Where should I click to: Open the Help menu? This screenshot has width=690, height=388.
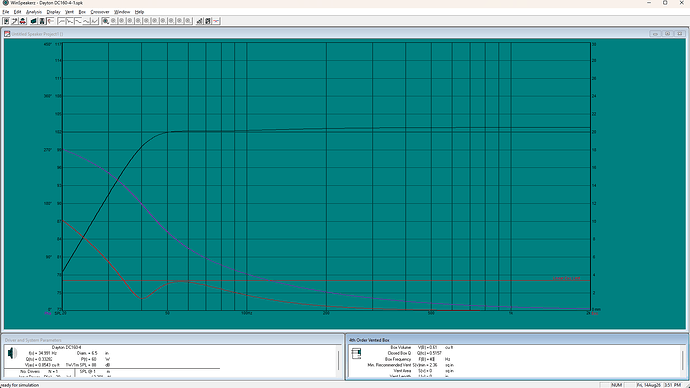click(x=139, y=12)
